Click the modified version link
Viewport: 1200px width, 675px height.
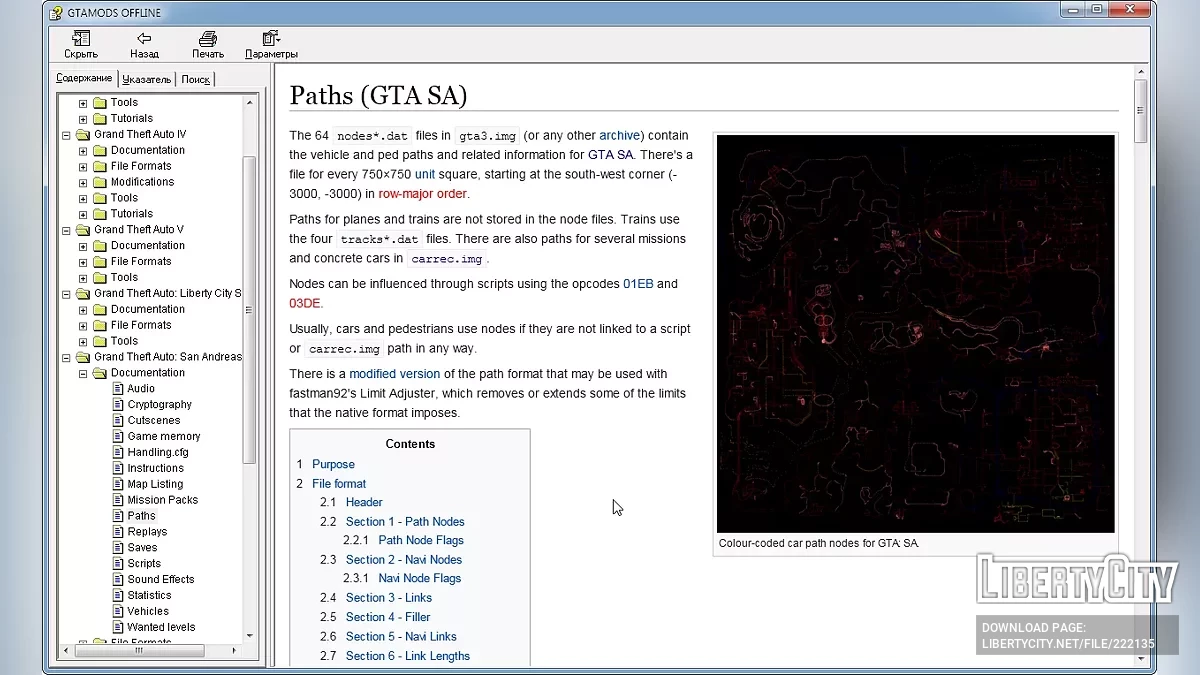click(x=394, y=374)
